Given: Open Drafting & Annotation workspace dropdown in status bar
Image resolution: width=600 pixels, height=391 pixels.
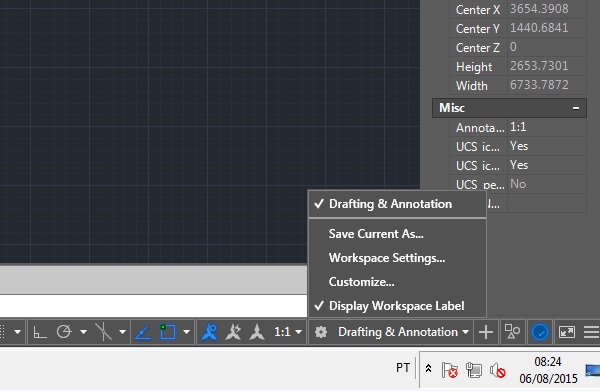Looking at the screenshot, I should [403, 332].
